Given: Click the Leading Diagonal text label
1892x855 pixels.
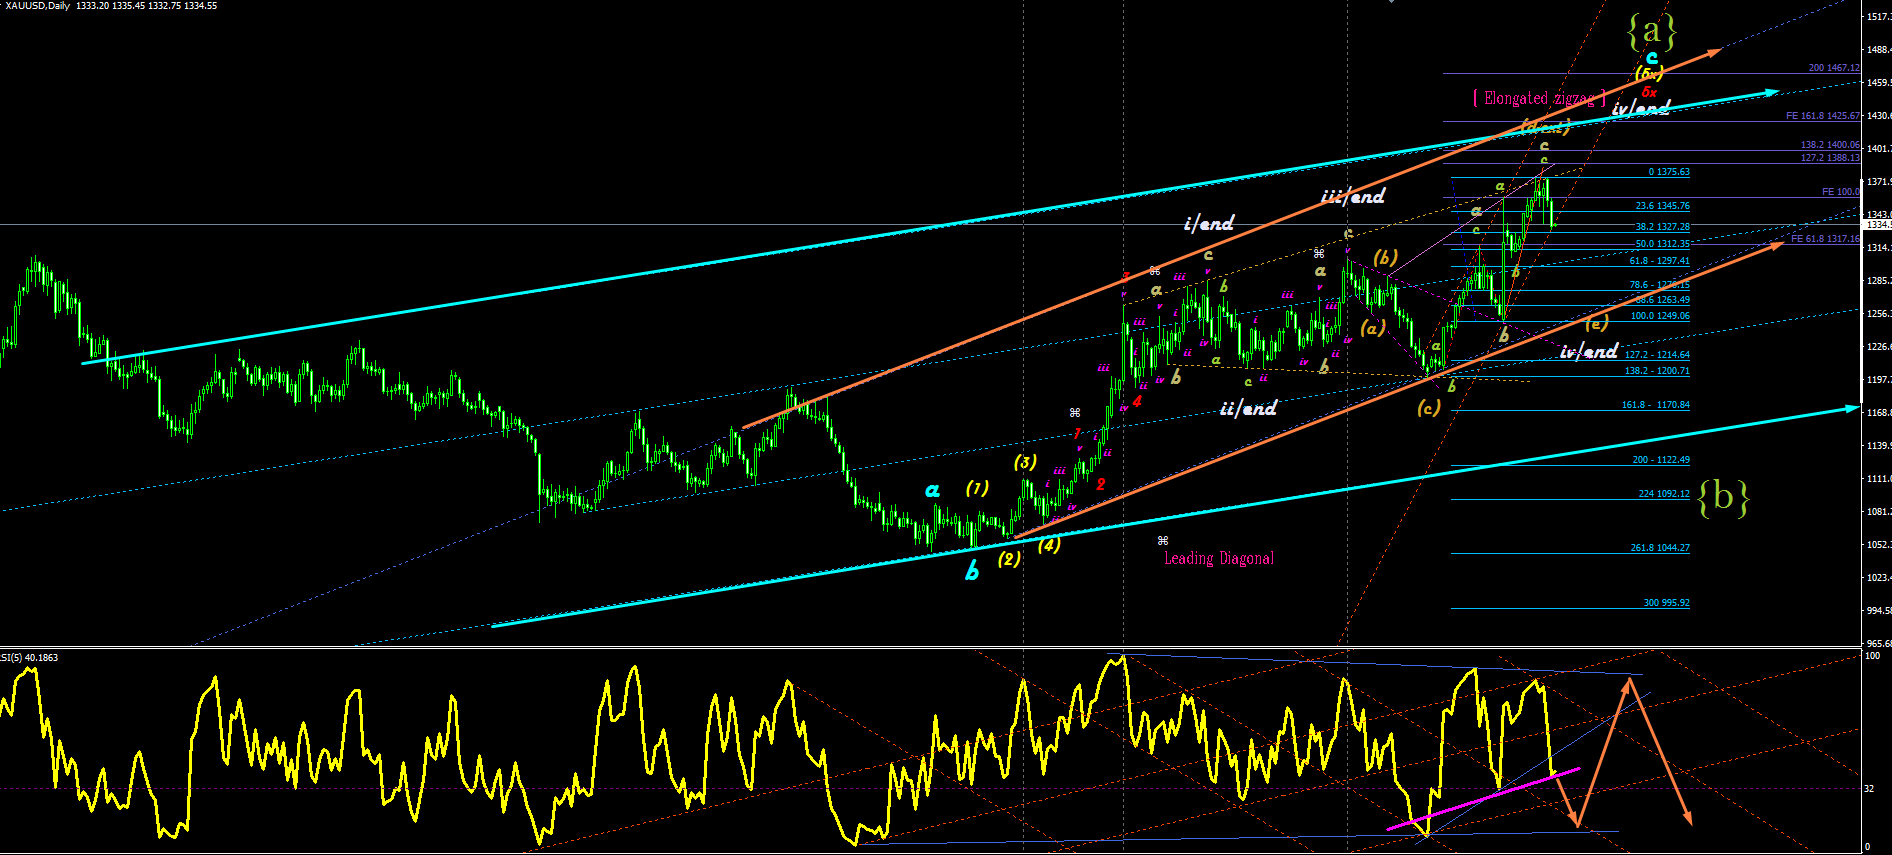Looking at the screenshot, I should click(1219, 558).
